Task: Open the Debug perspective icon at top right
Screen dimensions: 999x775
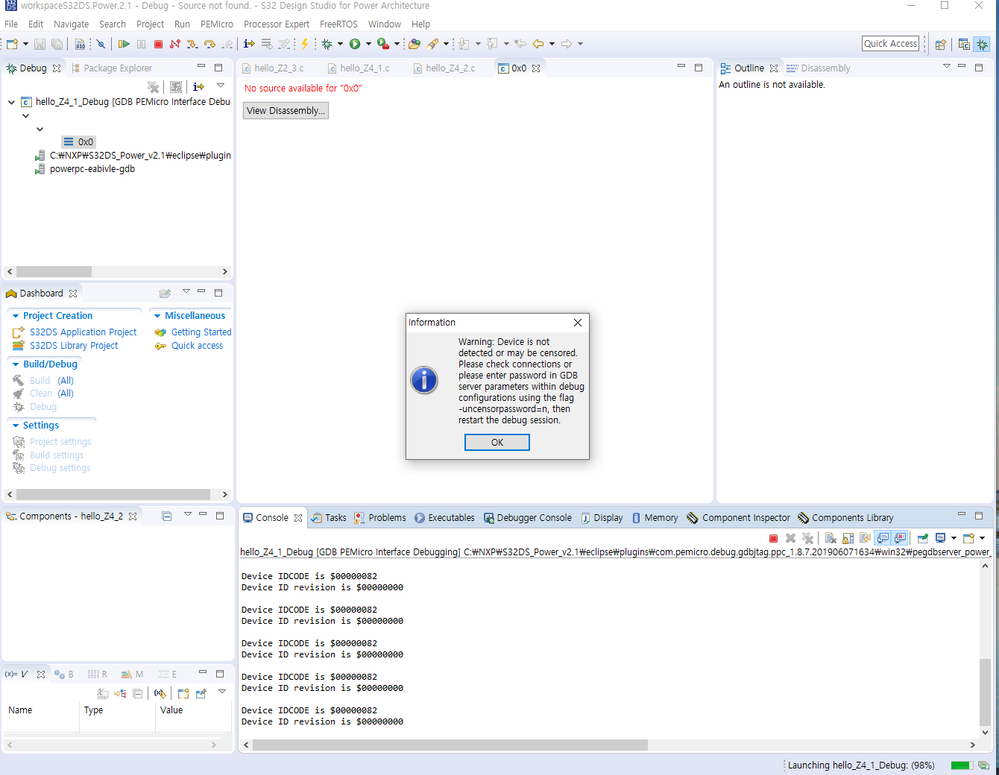Action: click(x=982, y=44)
